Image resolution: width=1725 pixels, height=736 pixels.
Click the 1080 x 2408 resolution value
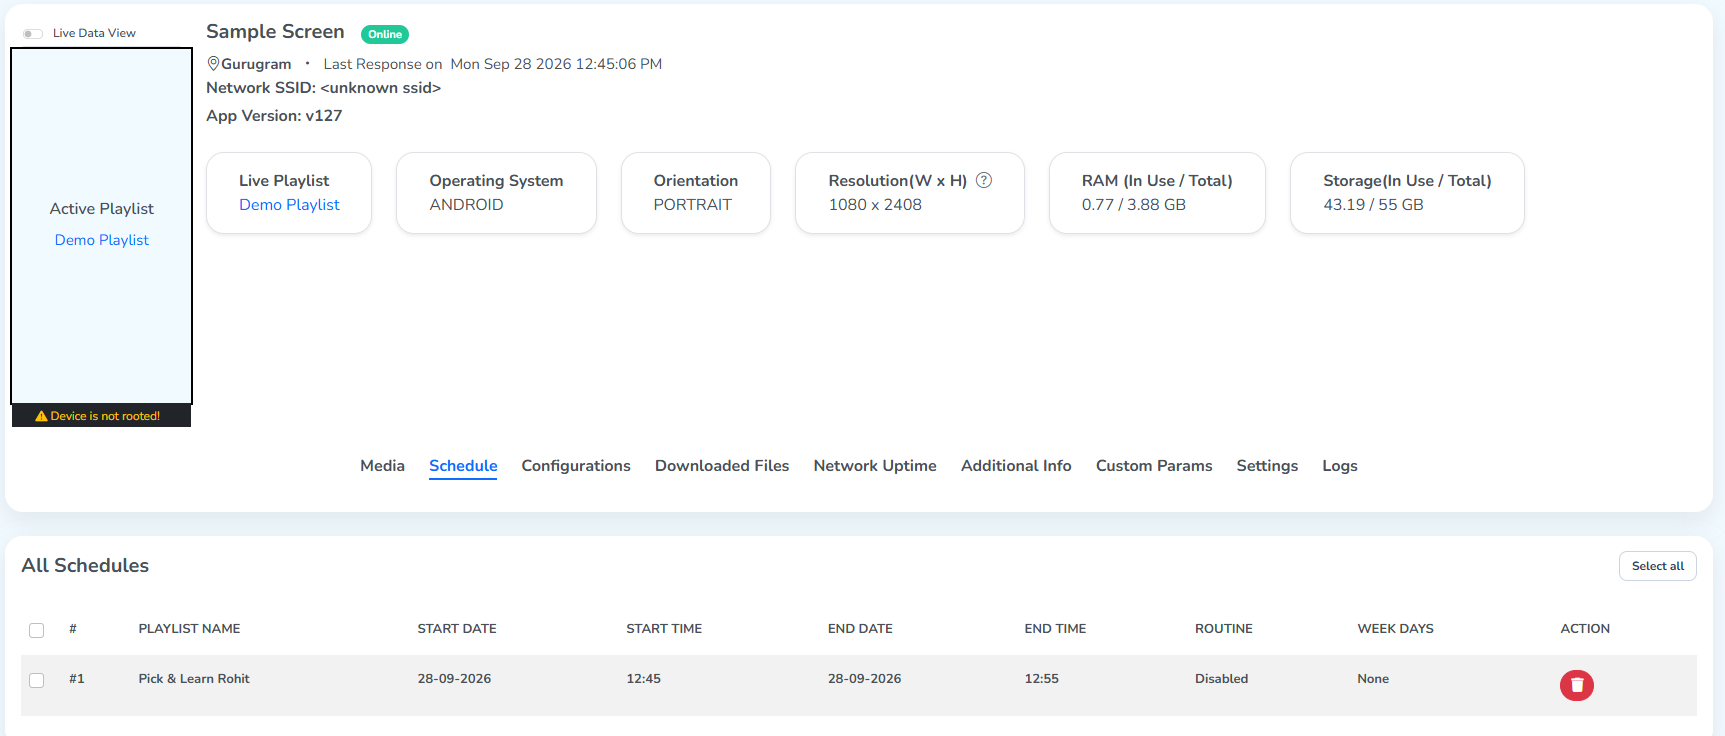[875, 205]
